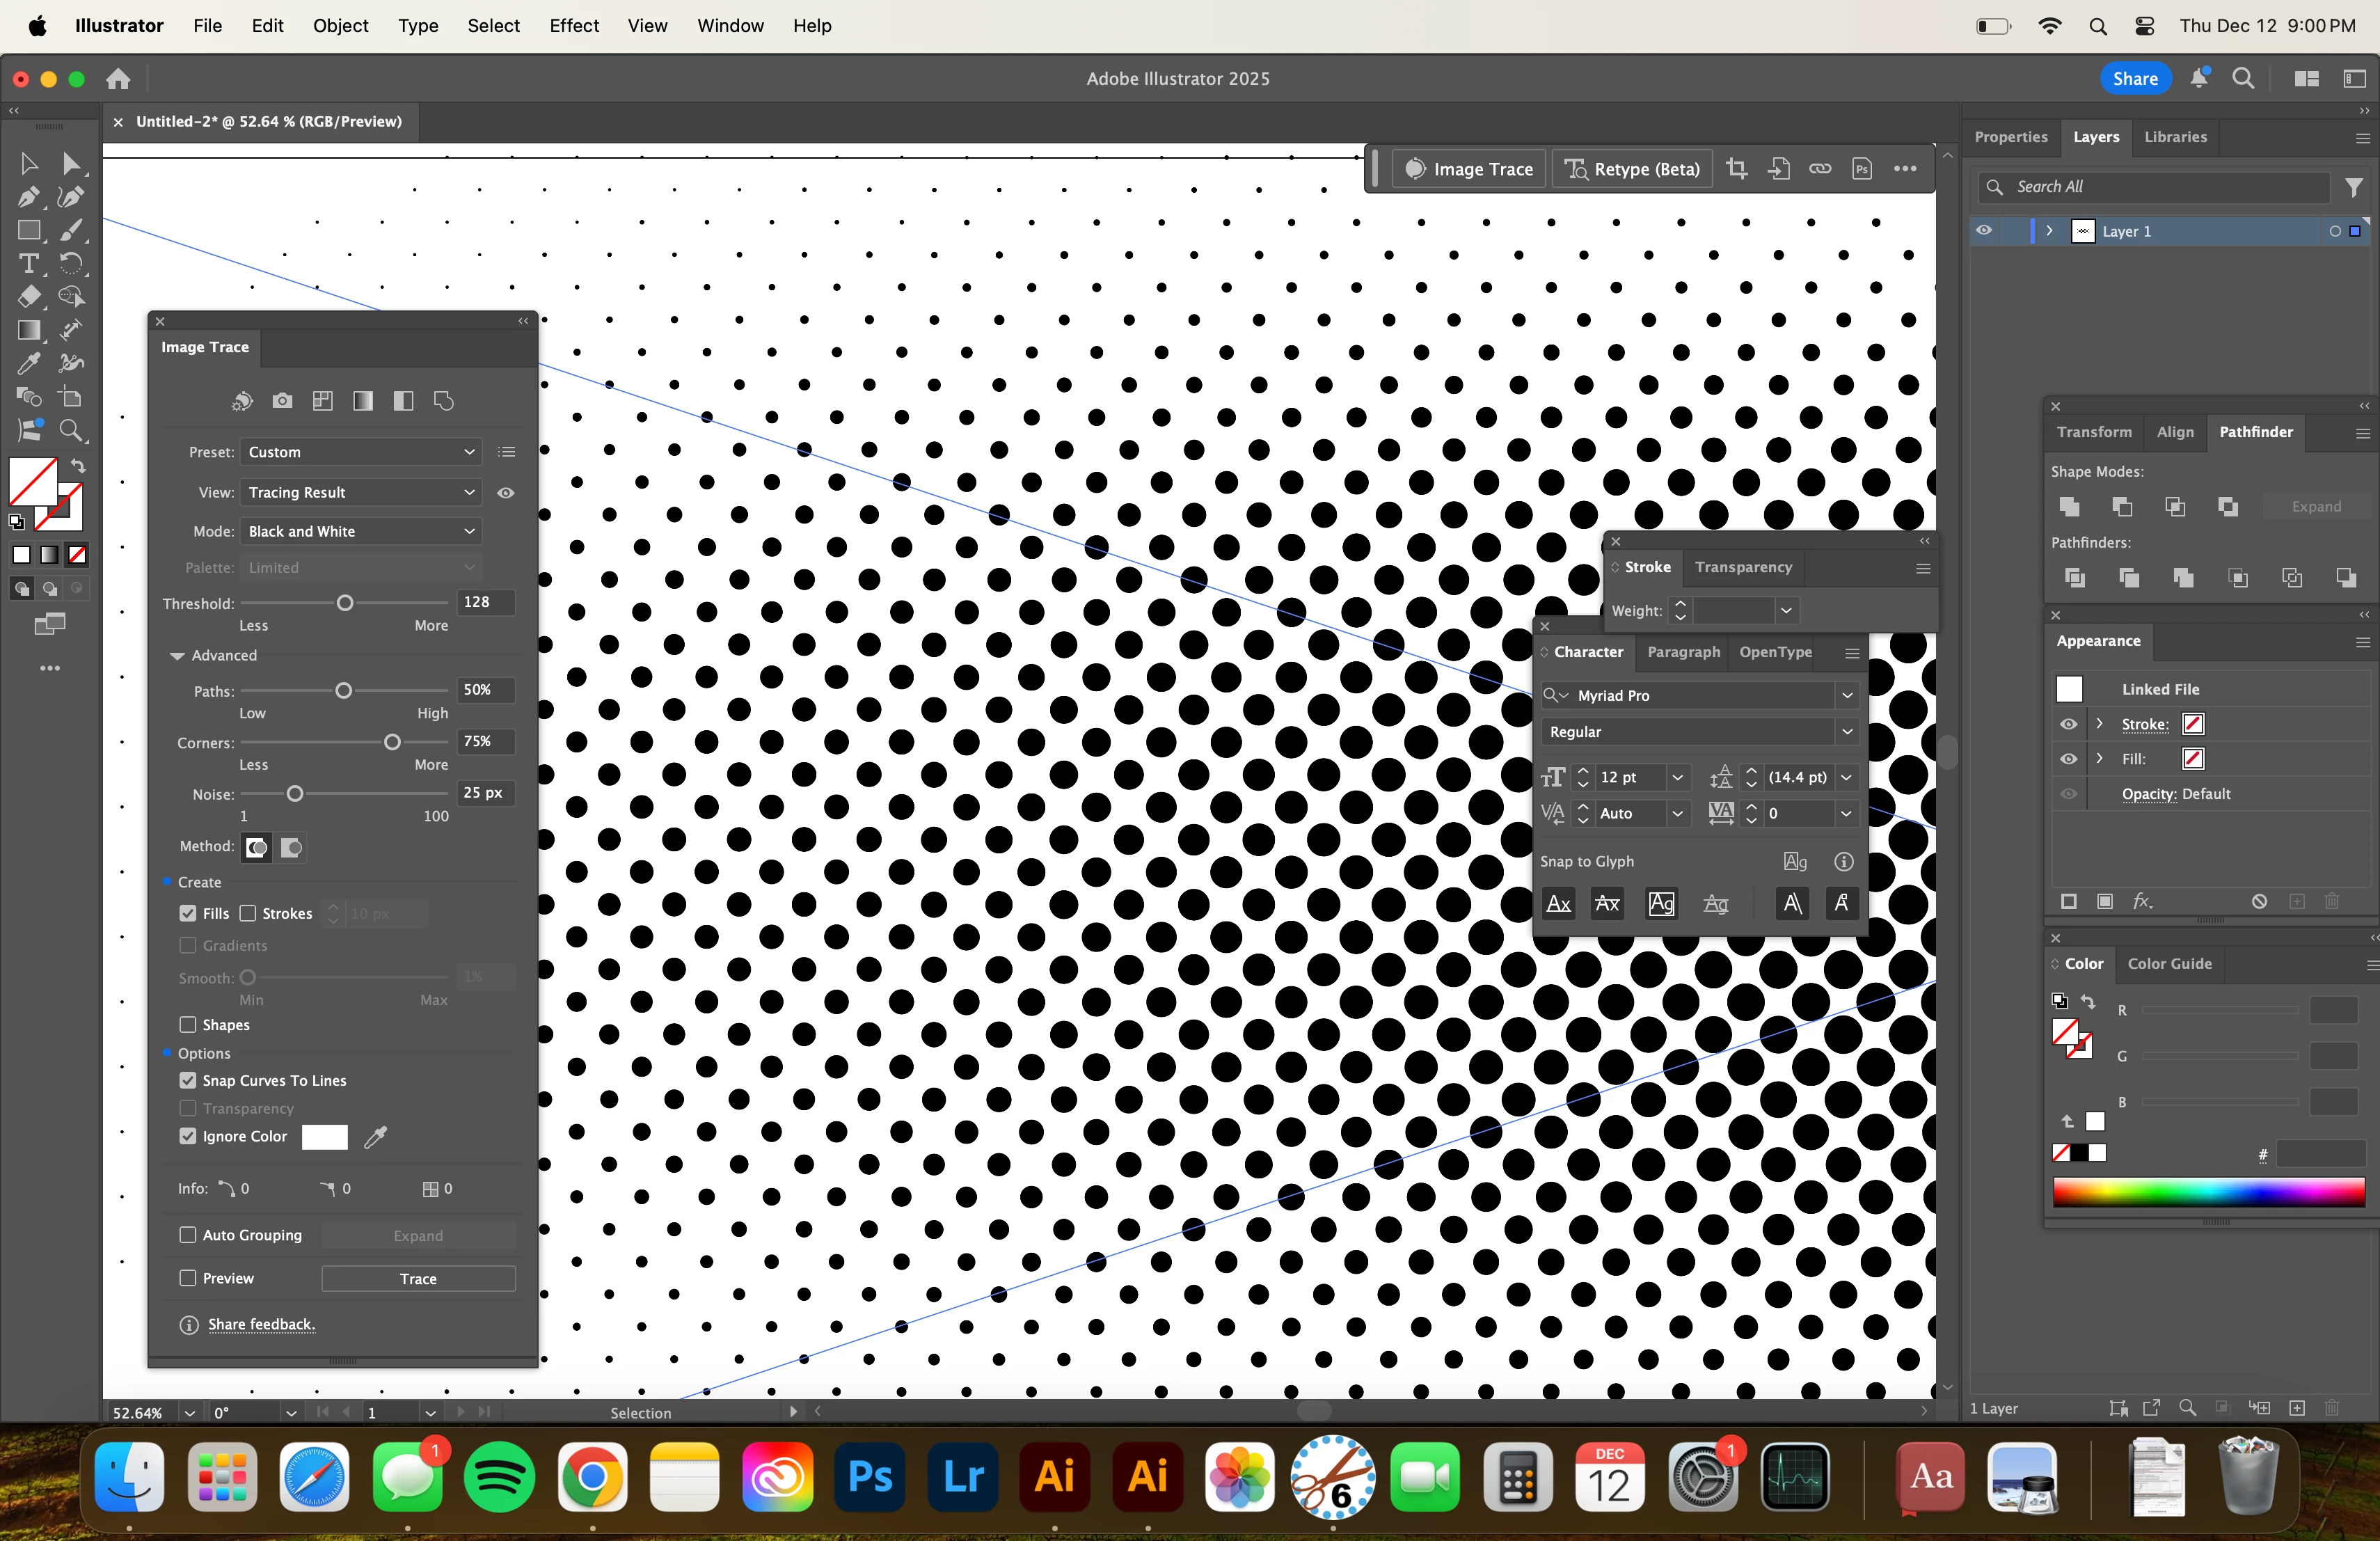Choose the Eyedropper tool in toolbar
The height and width of the screenshot is (1541, 2380).
[x=28, y=364]
